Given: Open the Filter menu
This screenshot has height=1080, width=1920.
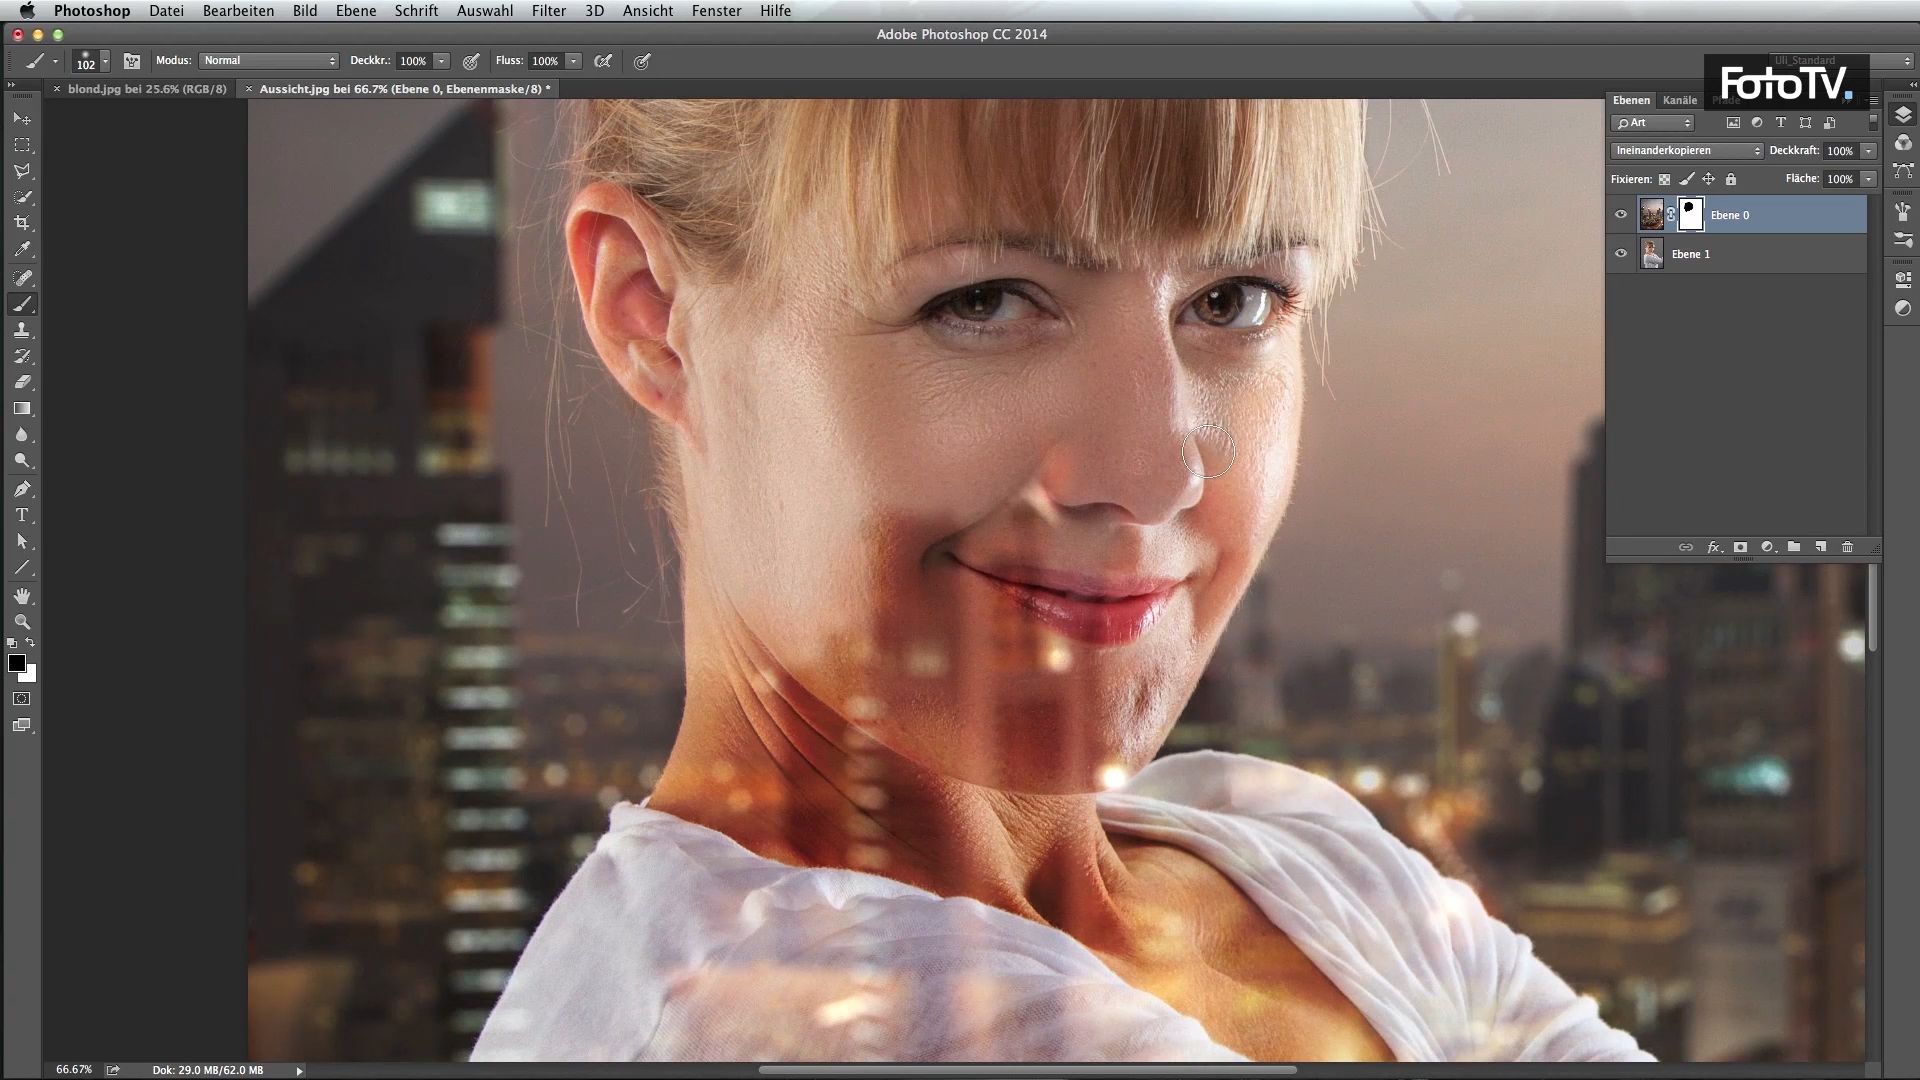Looking at the screenshot, I should pyautogui.click(x=549, y=11).
